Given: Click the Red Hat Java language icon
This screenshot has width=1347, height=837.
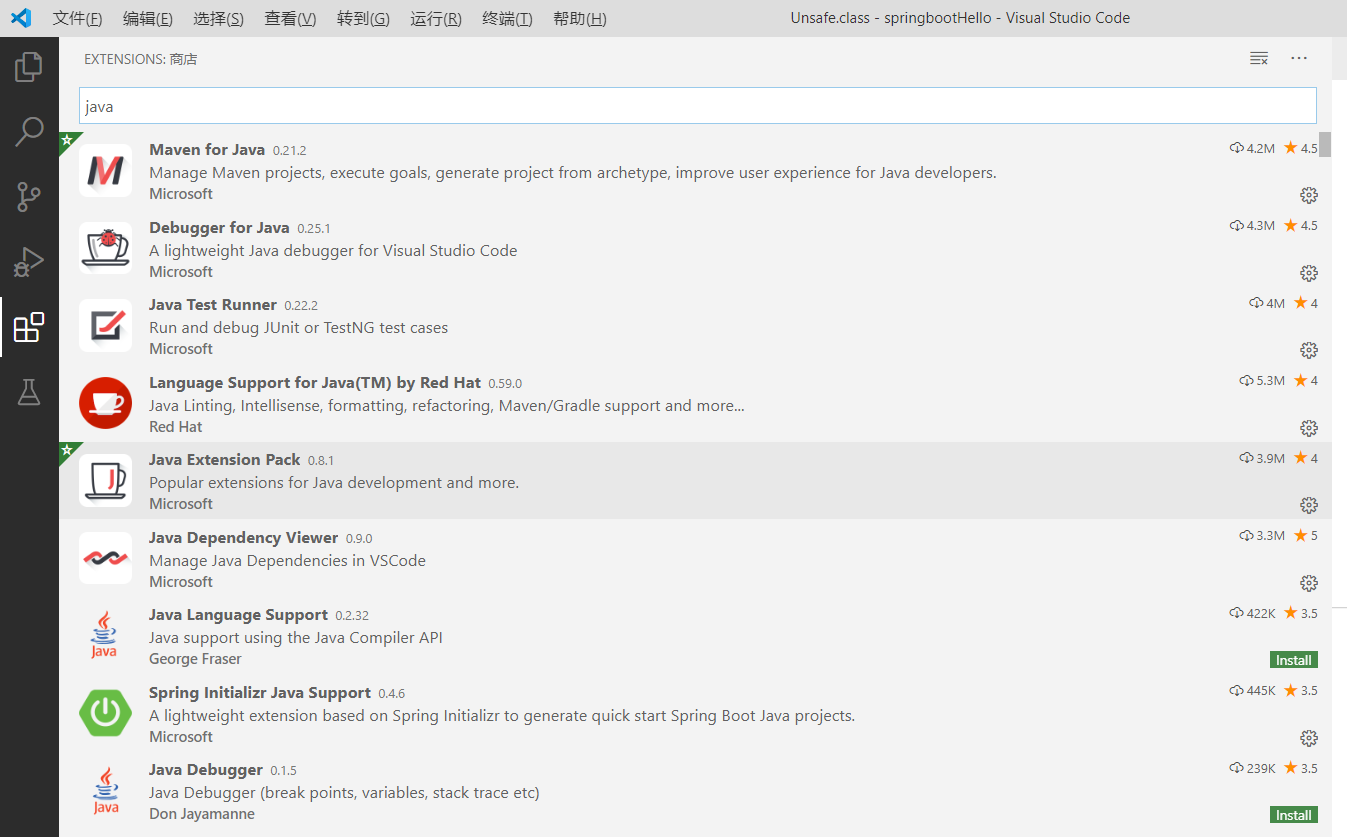Looking at the screenshot, I should tap(105, 403).
